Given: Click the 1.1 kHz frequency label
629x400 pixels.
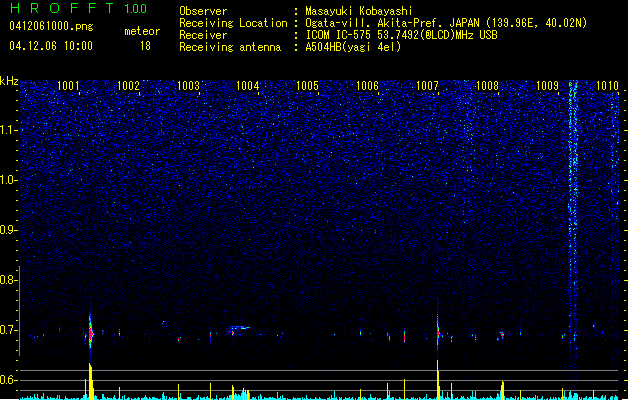Looking at the screenshot, I should (8, 130).
